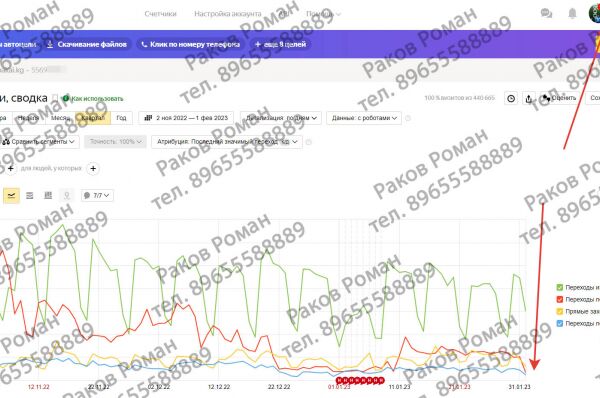Click the info icon after Атрибуция dropdown

click(309, 142)
